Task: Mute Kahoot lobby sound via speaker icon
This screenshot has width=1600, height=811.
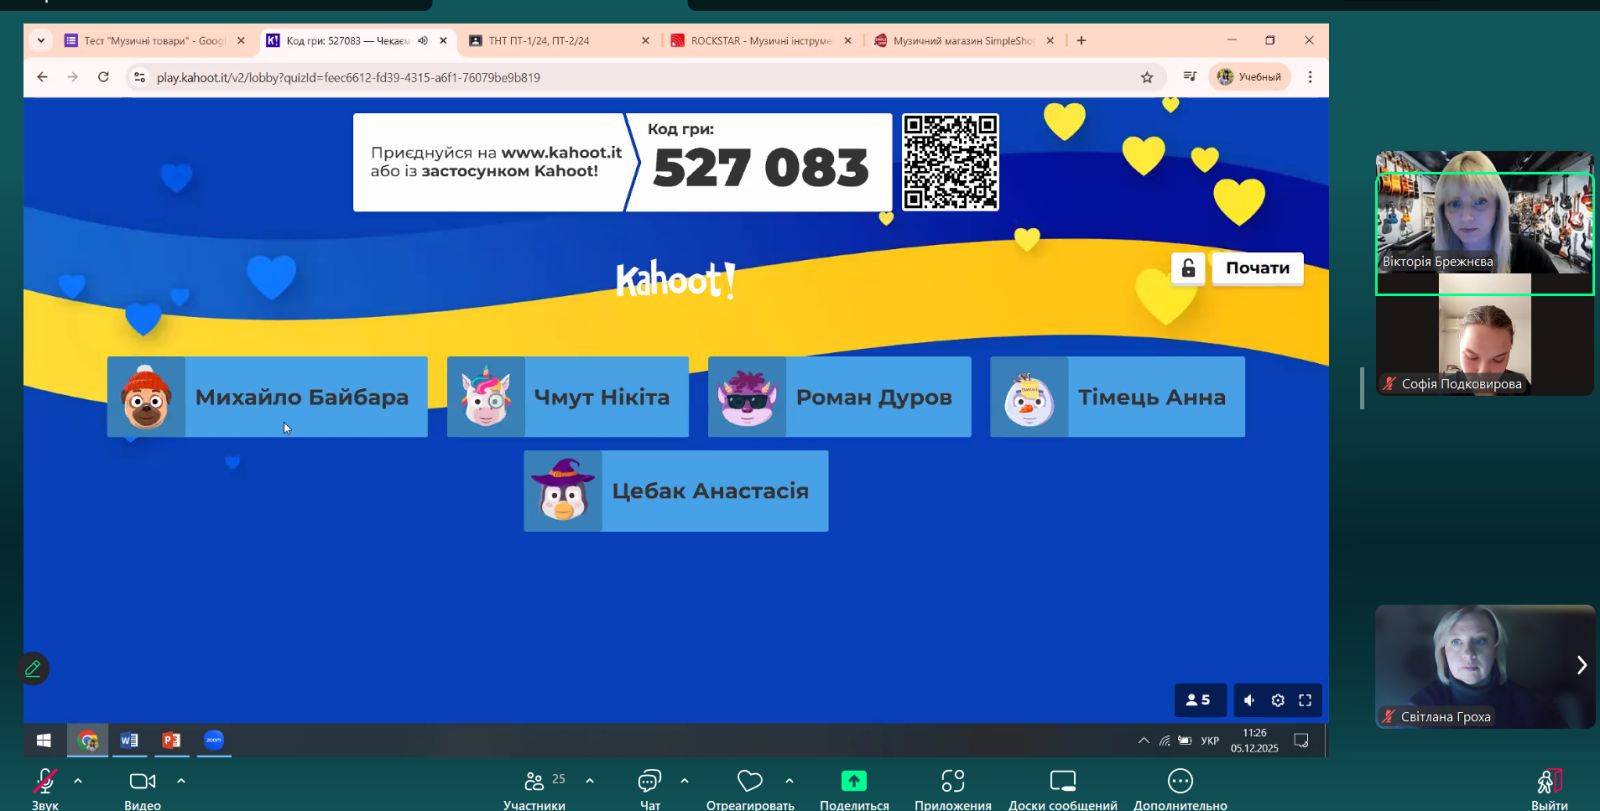Action: coord(1249,700)
